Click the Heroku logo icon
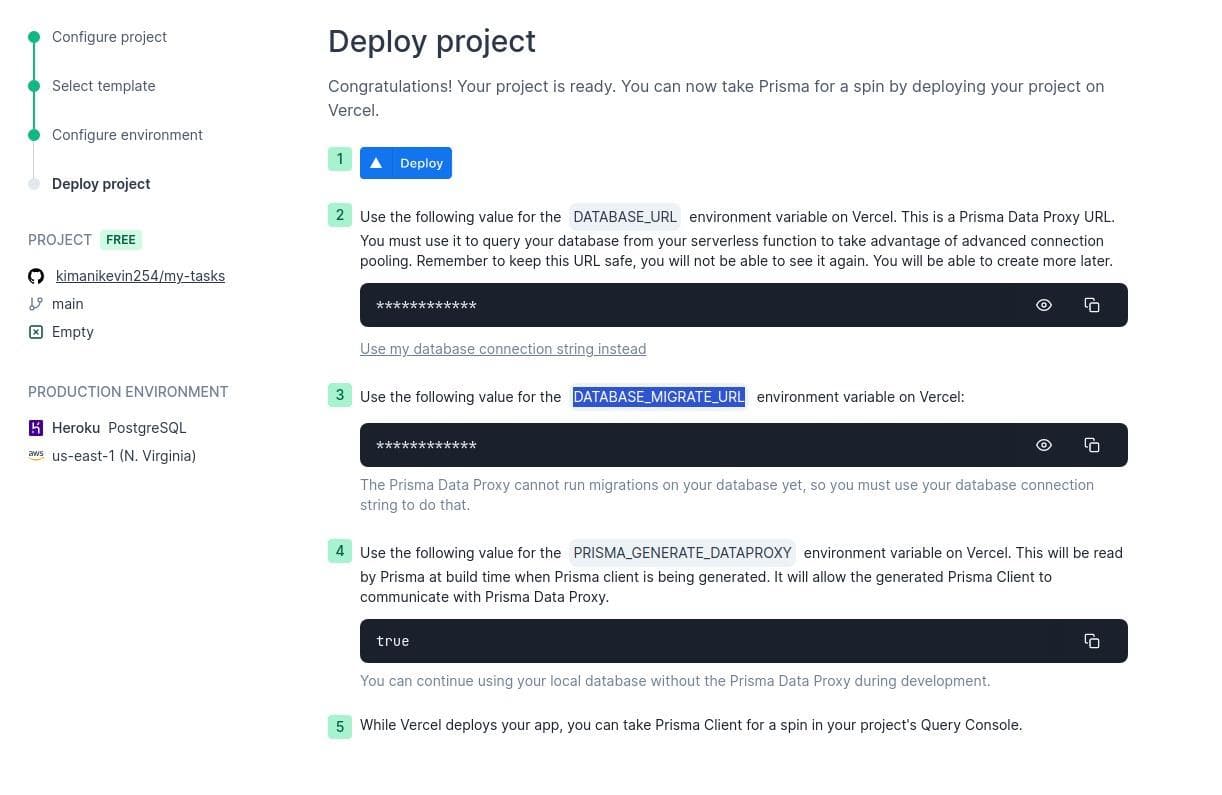Image resolution: width=1222 pixels, height=795 pixels. [x=36, y=428]
